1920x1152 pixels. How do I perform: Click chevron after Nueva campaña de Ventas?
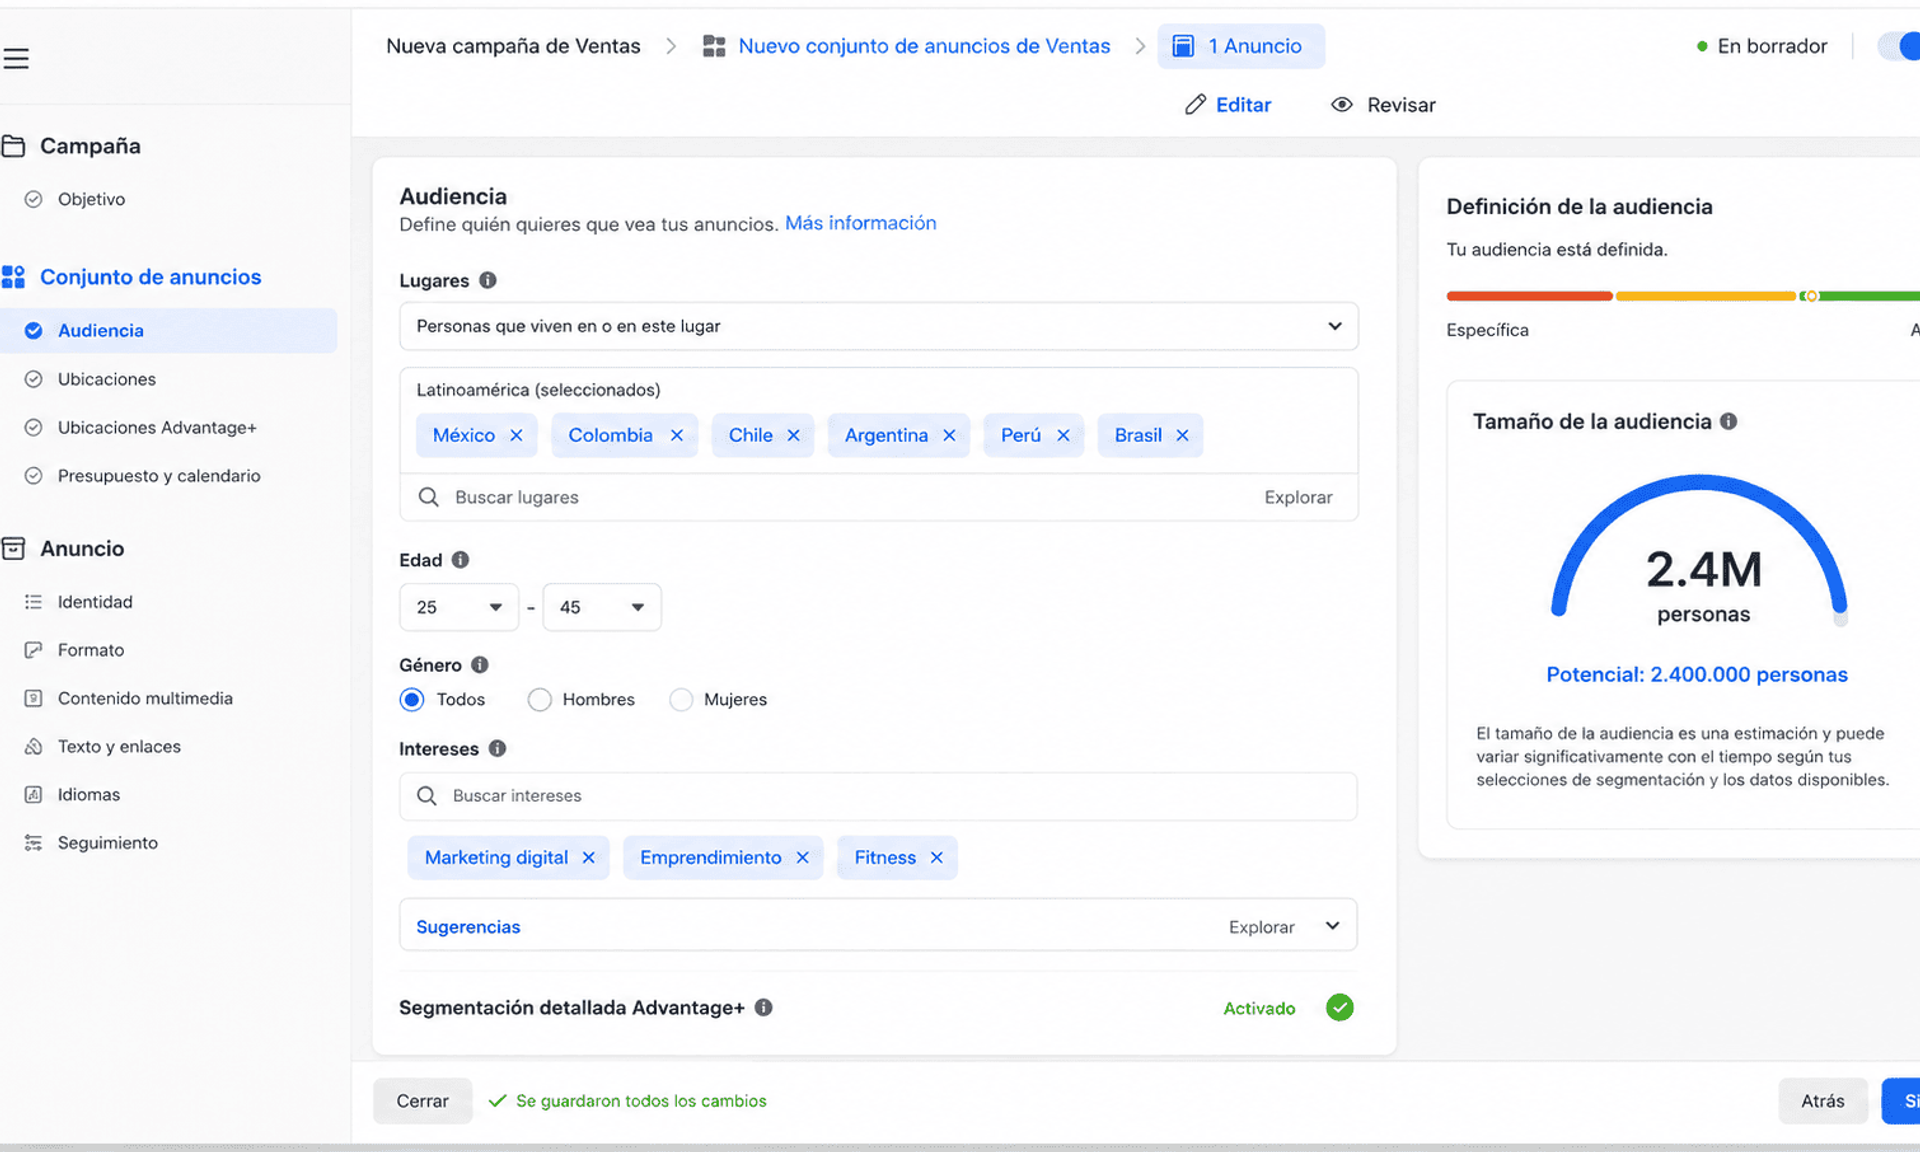click(671, 46)
